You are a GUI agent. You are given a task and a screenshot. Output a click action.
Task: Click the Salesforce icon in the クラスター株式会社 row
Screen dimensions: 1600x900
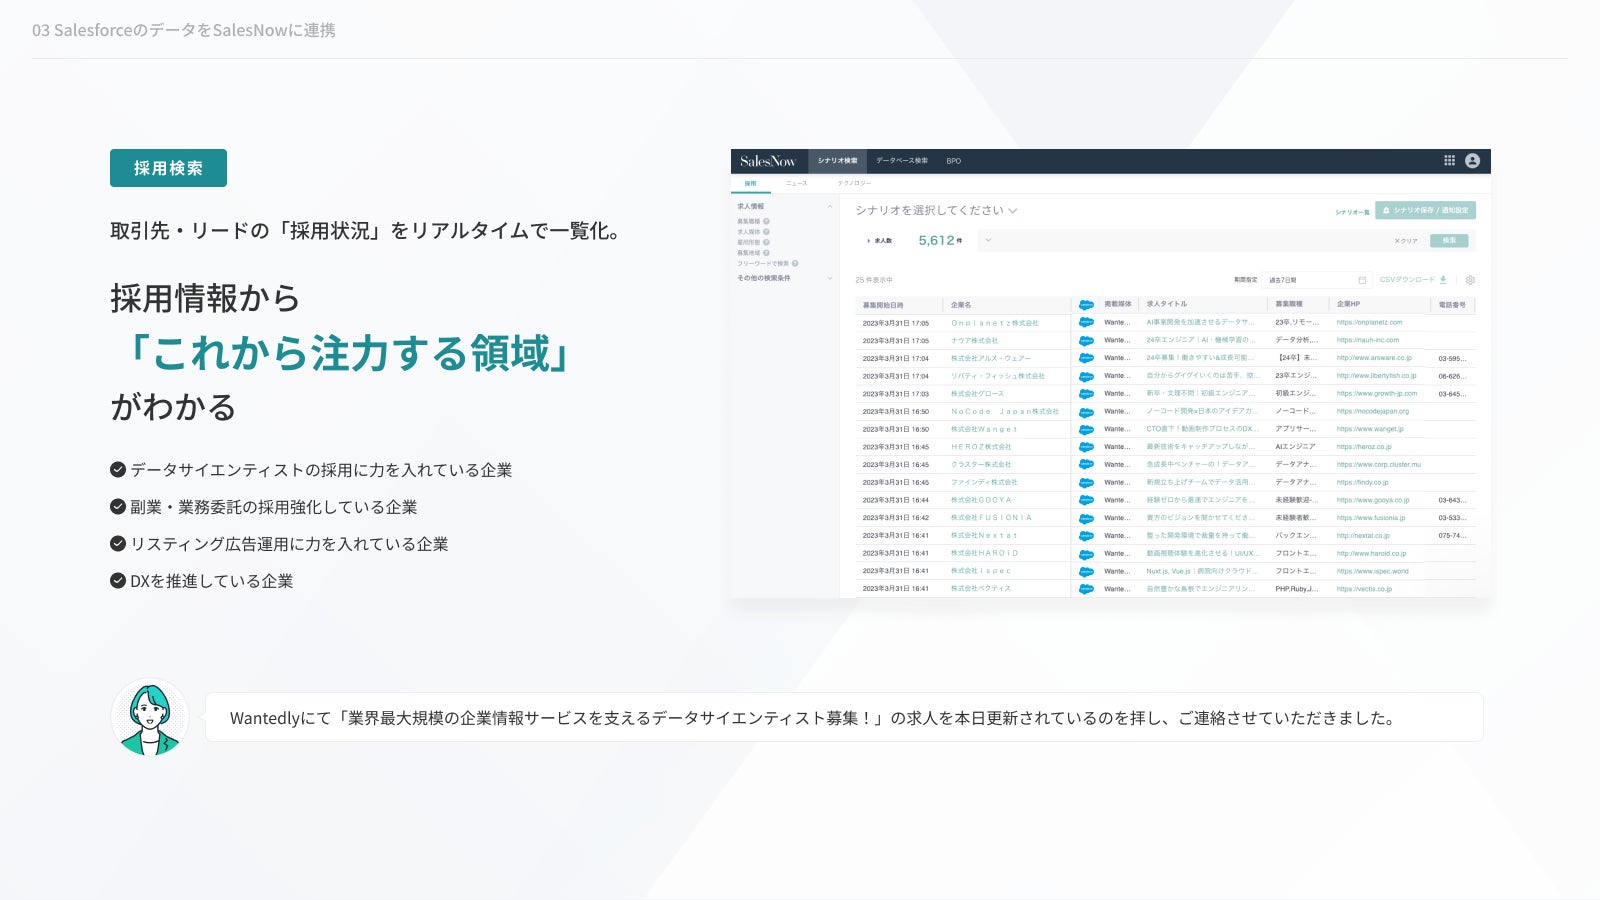pyautogui.click(x=1087, y=465)
